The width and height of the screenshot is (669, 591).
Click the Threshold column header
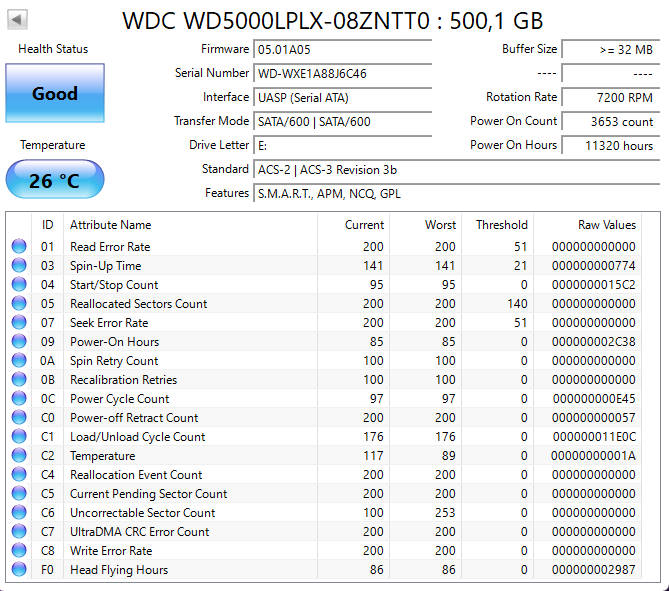(x=501, y=225)
